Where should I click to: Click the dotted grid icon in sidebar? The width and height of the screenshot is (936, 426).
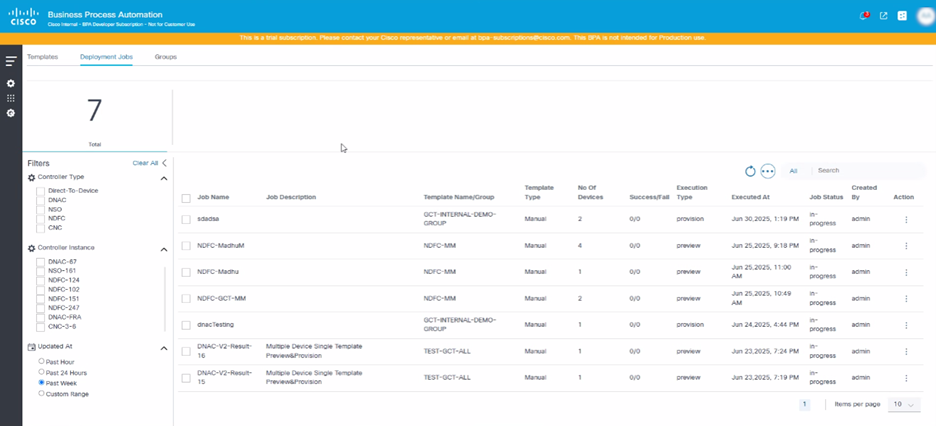[x=11, y=98]
